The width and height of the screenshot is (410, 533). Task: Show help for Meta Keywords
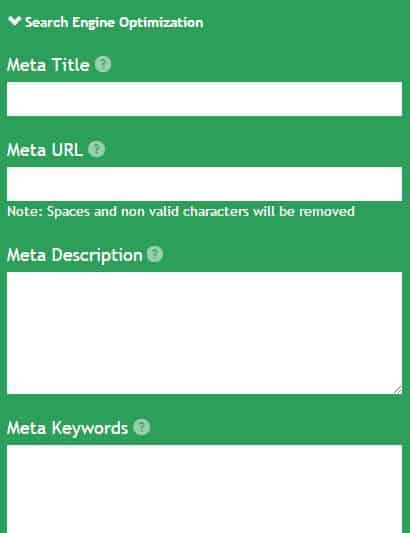[142, 427]
